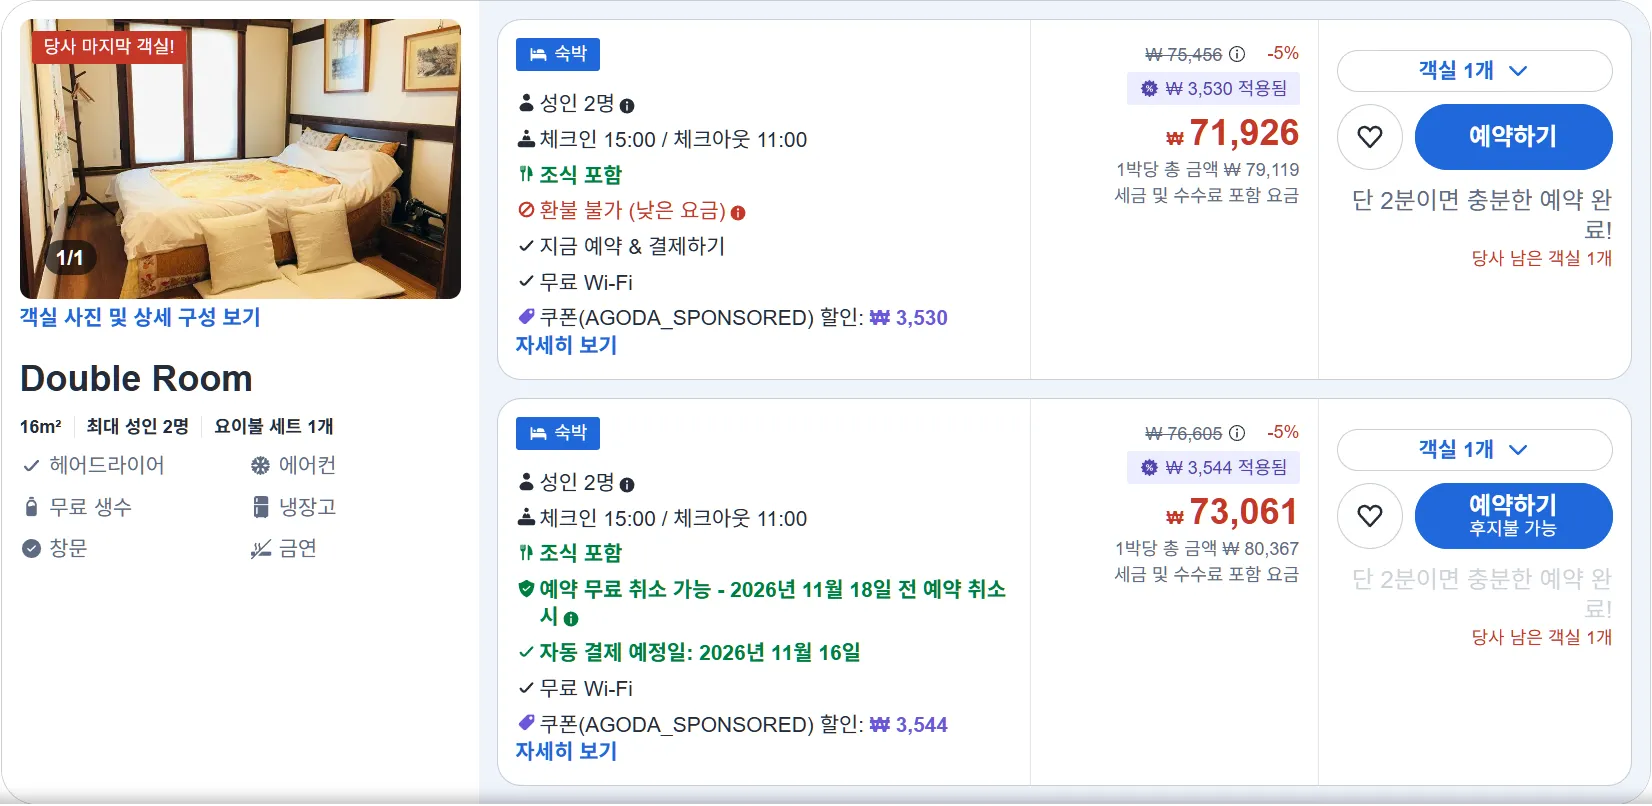1652x806 pixels.
Task: Click 자세히 보기 under the ₩3,530 coupon
Action: point(566,345)
